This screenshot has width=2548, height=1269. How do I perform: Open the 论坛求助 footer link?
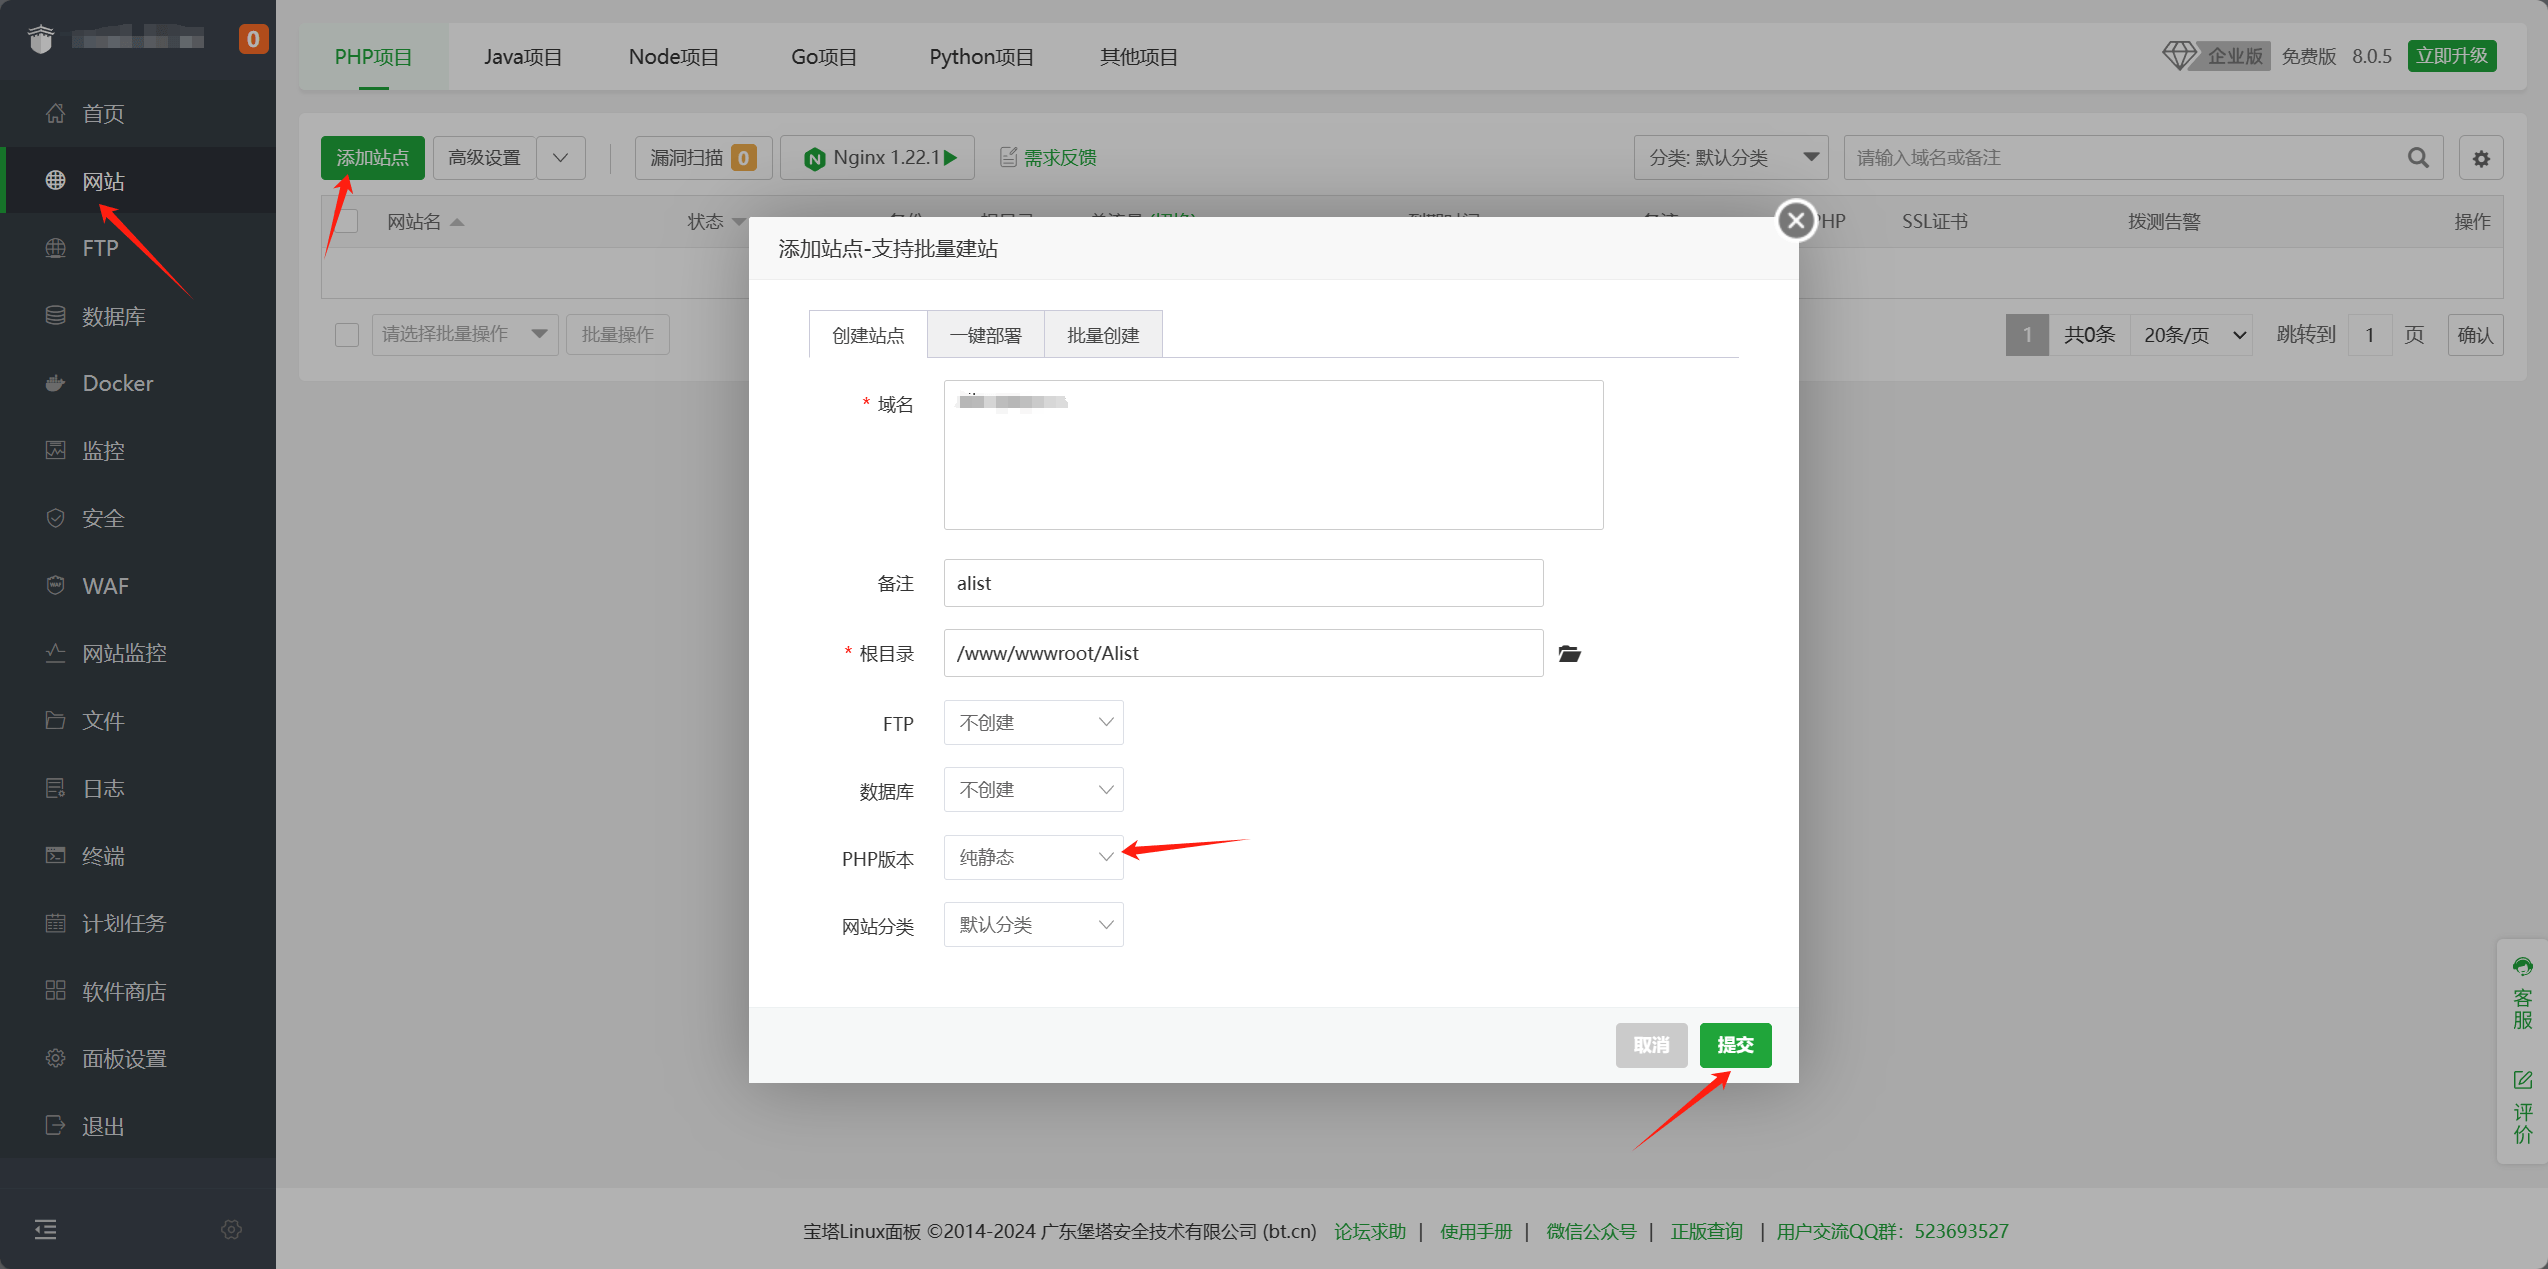click(x=1369, y=1231)
